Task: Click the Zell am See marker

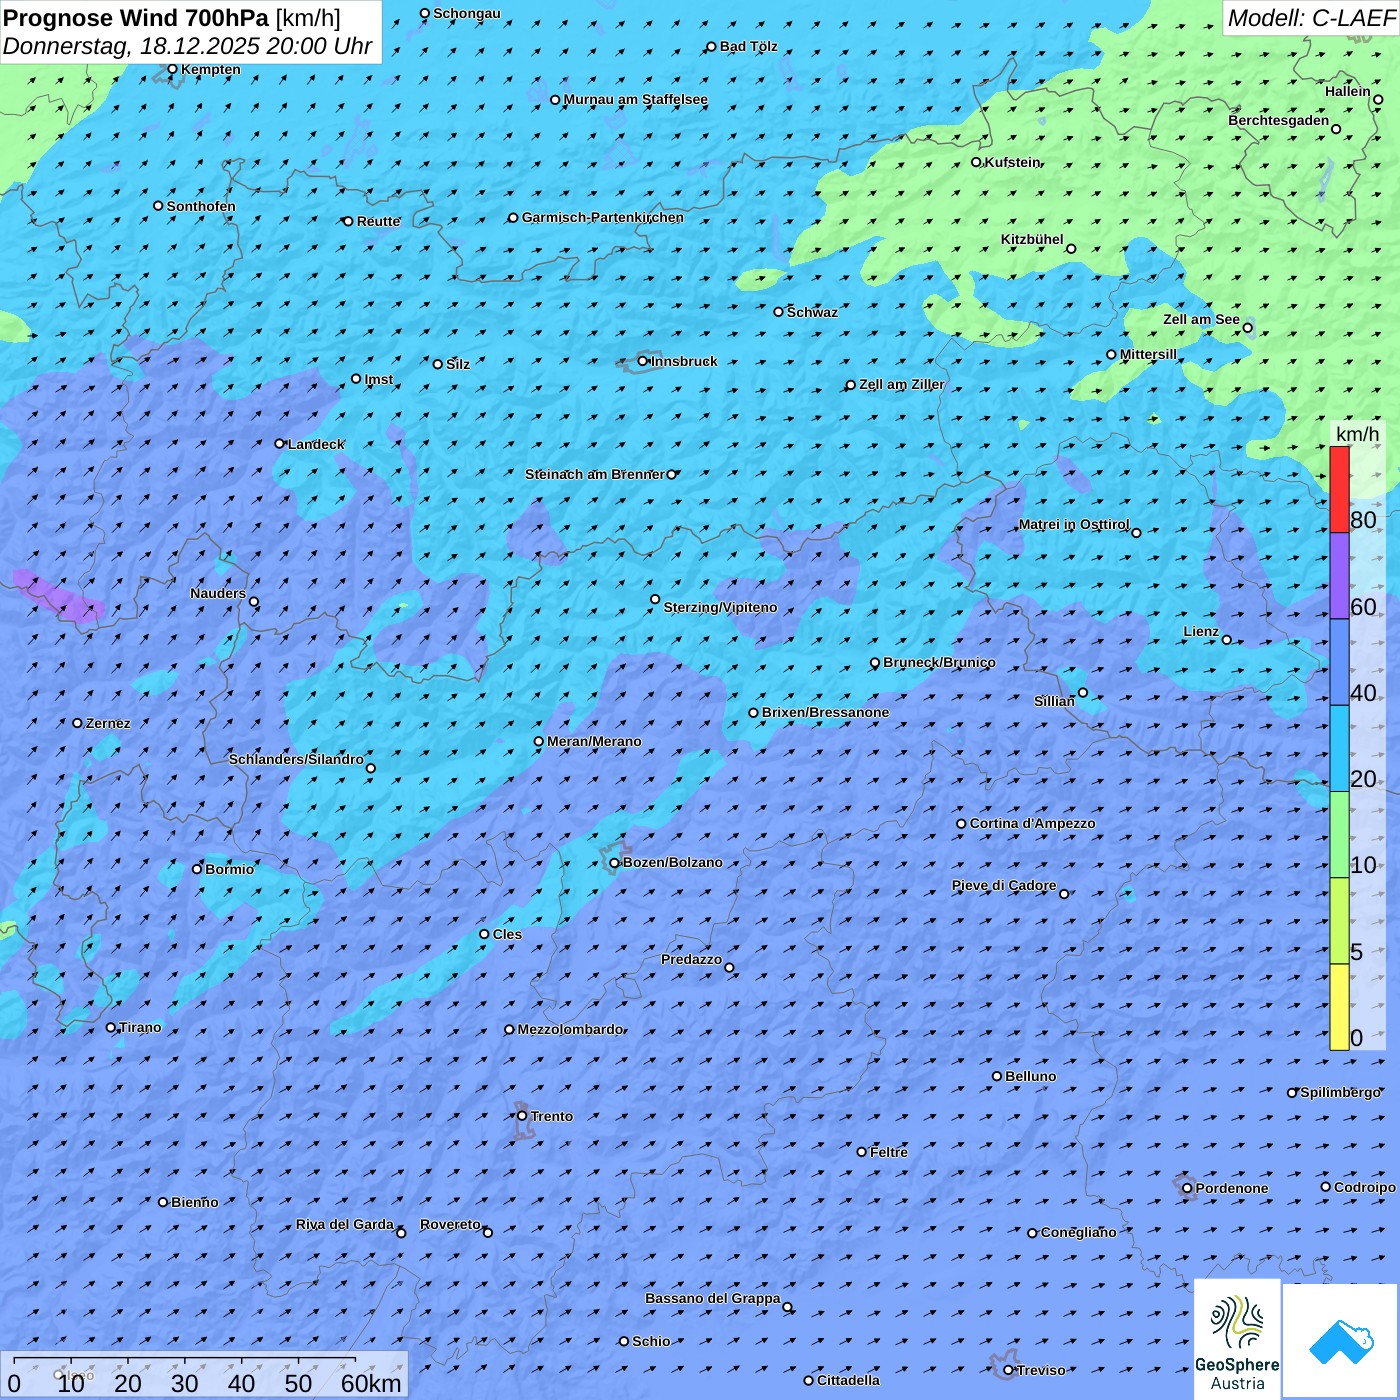Action: coord(1247,328)
